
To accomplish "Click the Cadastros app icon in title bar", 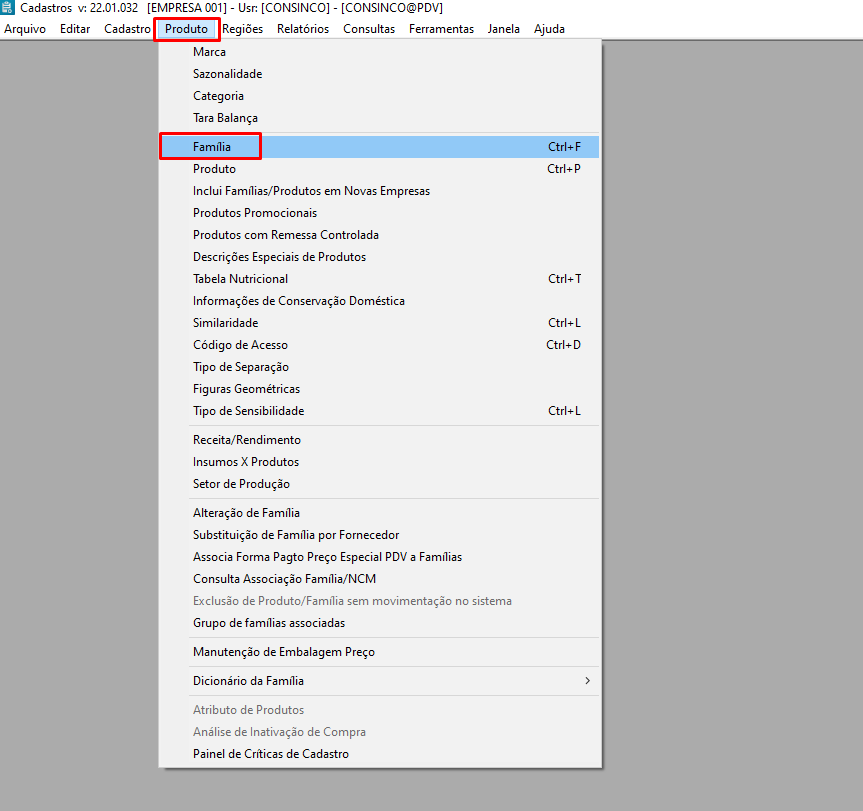I will [7, 8].
